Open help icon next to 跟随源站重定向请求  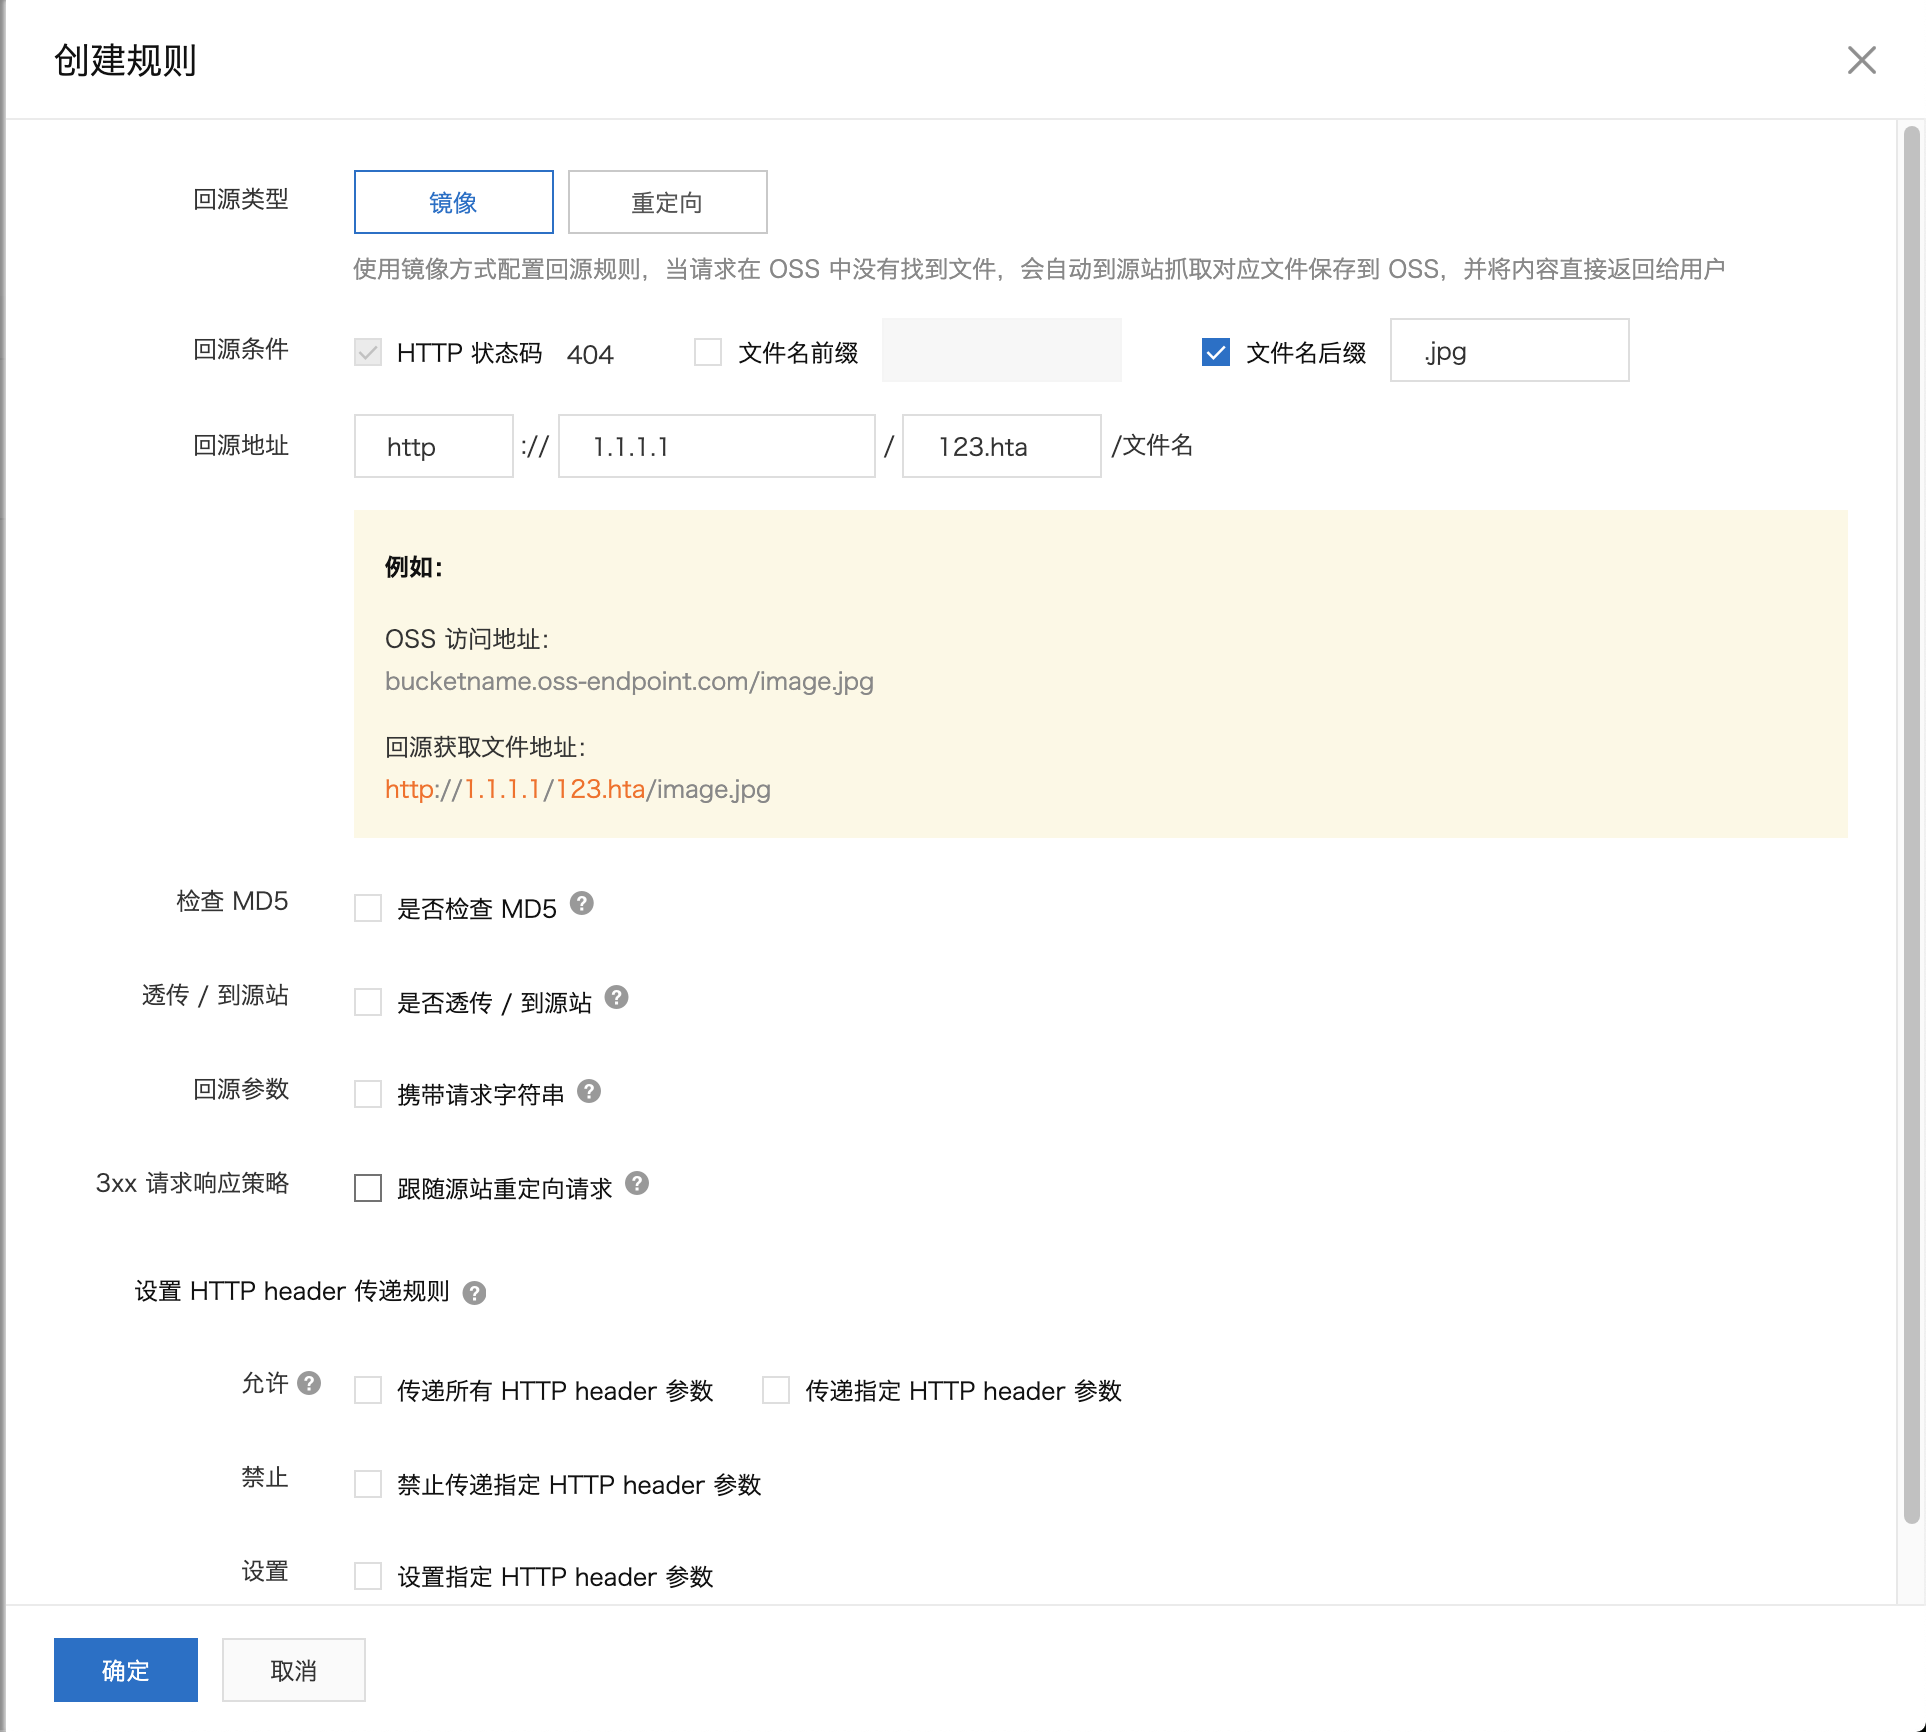pyautogui.click(x=637, y=1184)
